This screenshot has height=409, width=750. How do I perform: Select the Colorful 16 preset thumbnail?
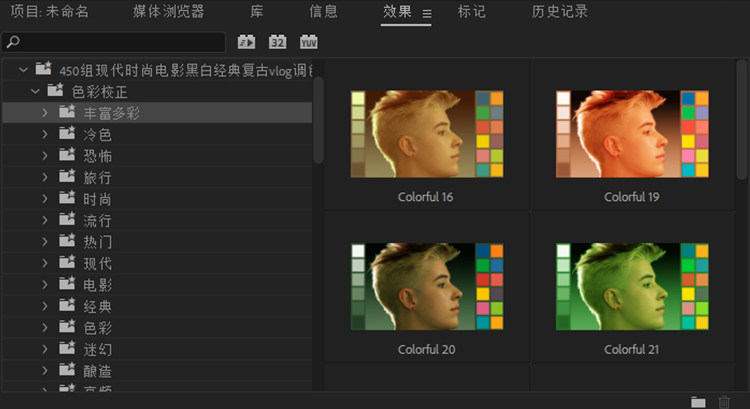click(x=427, y=134)
